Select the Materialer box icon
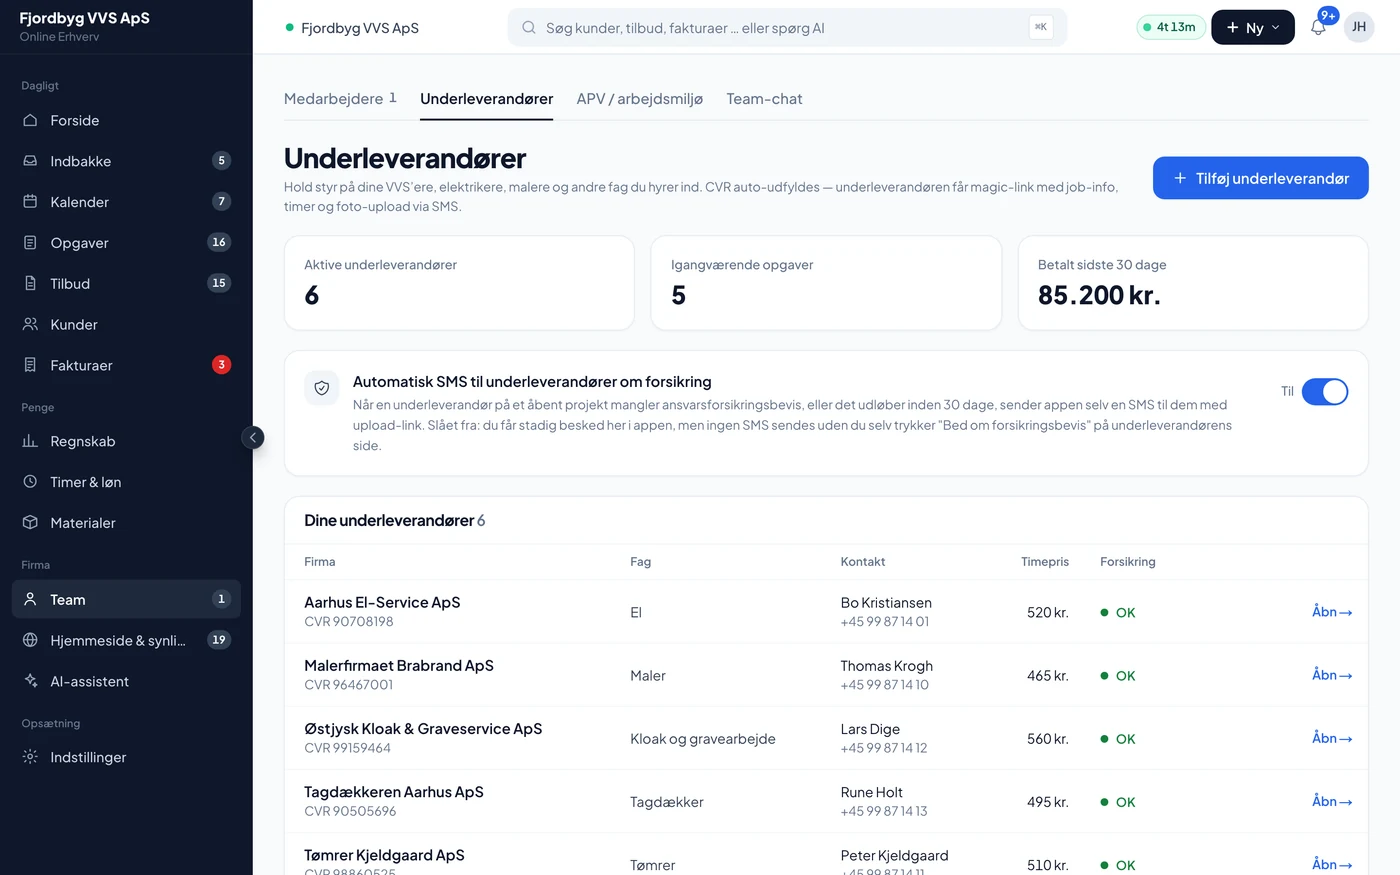The image size is (1400, 875). pos(30,523)
